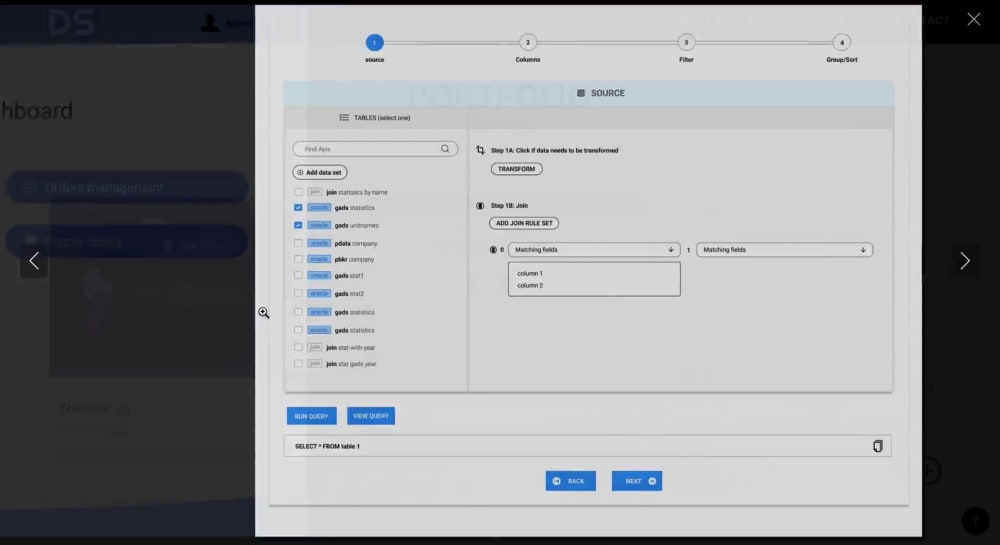The image size is (1000, 545).
Task: Go to the next image with right arrow
Action: click(x=965, y=260)
